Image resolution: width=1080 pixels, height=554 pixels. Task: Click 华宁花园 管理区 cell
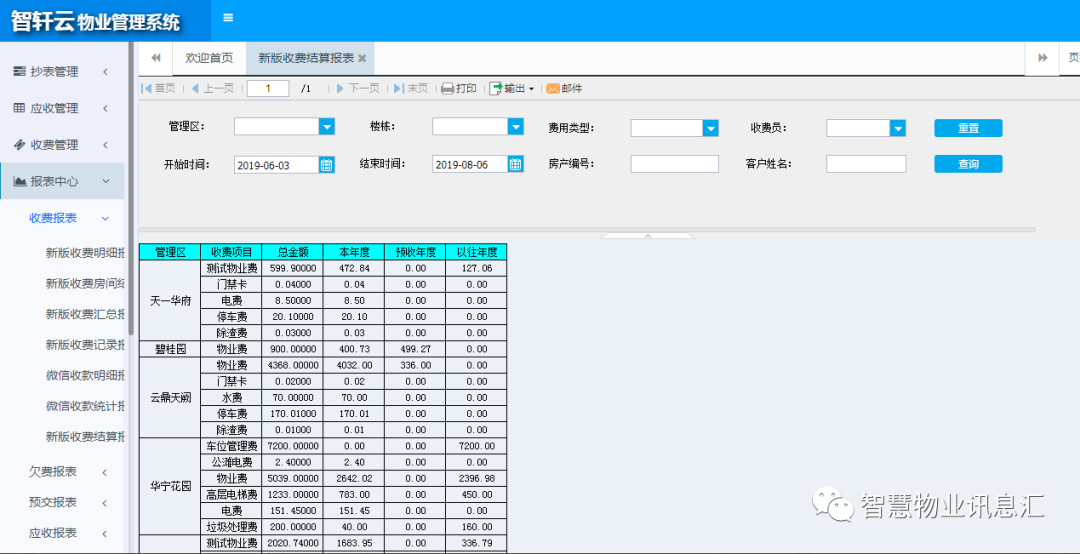click(x=170, y=486)
